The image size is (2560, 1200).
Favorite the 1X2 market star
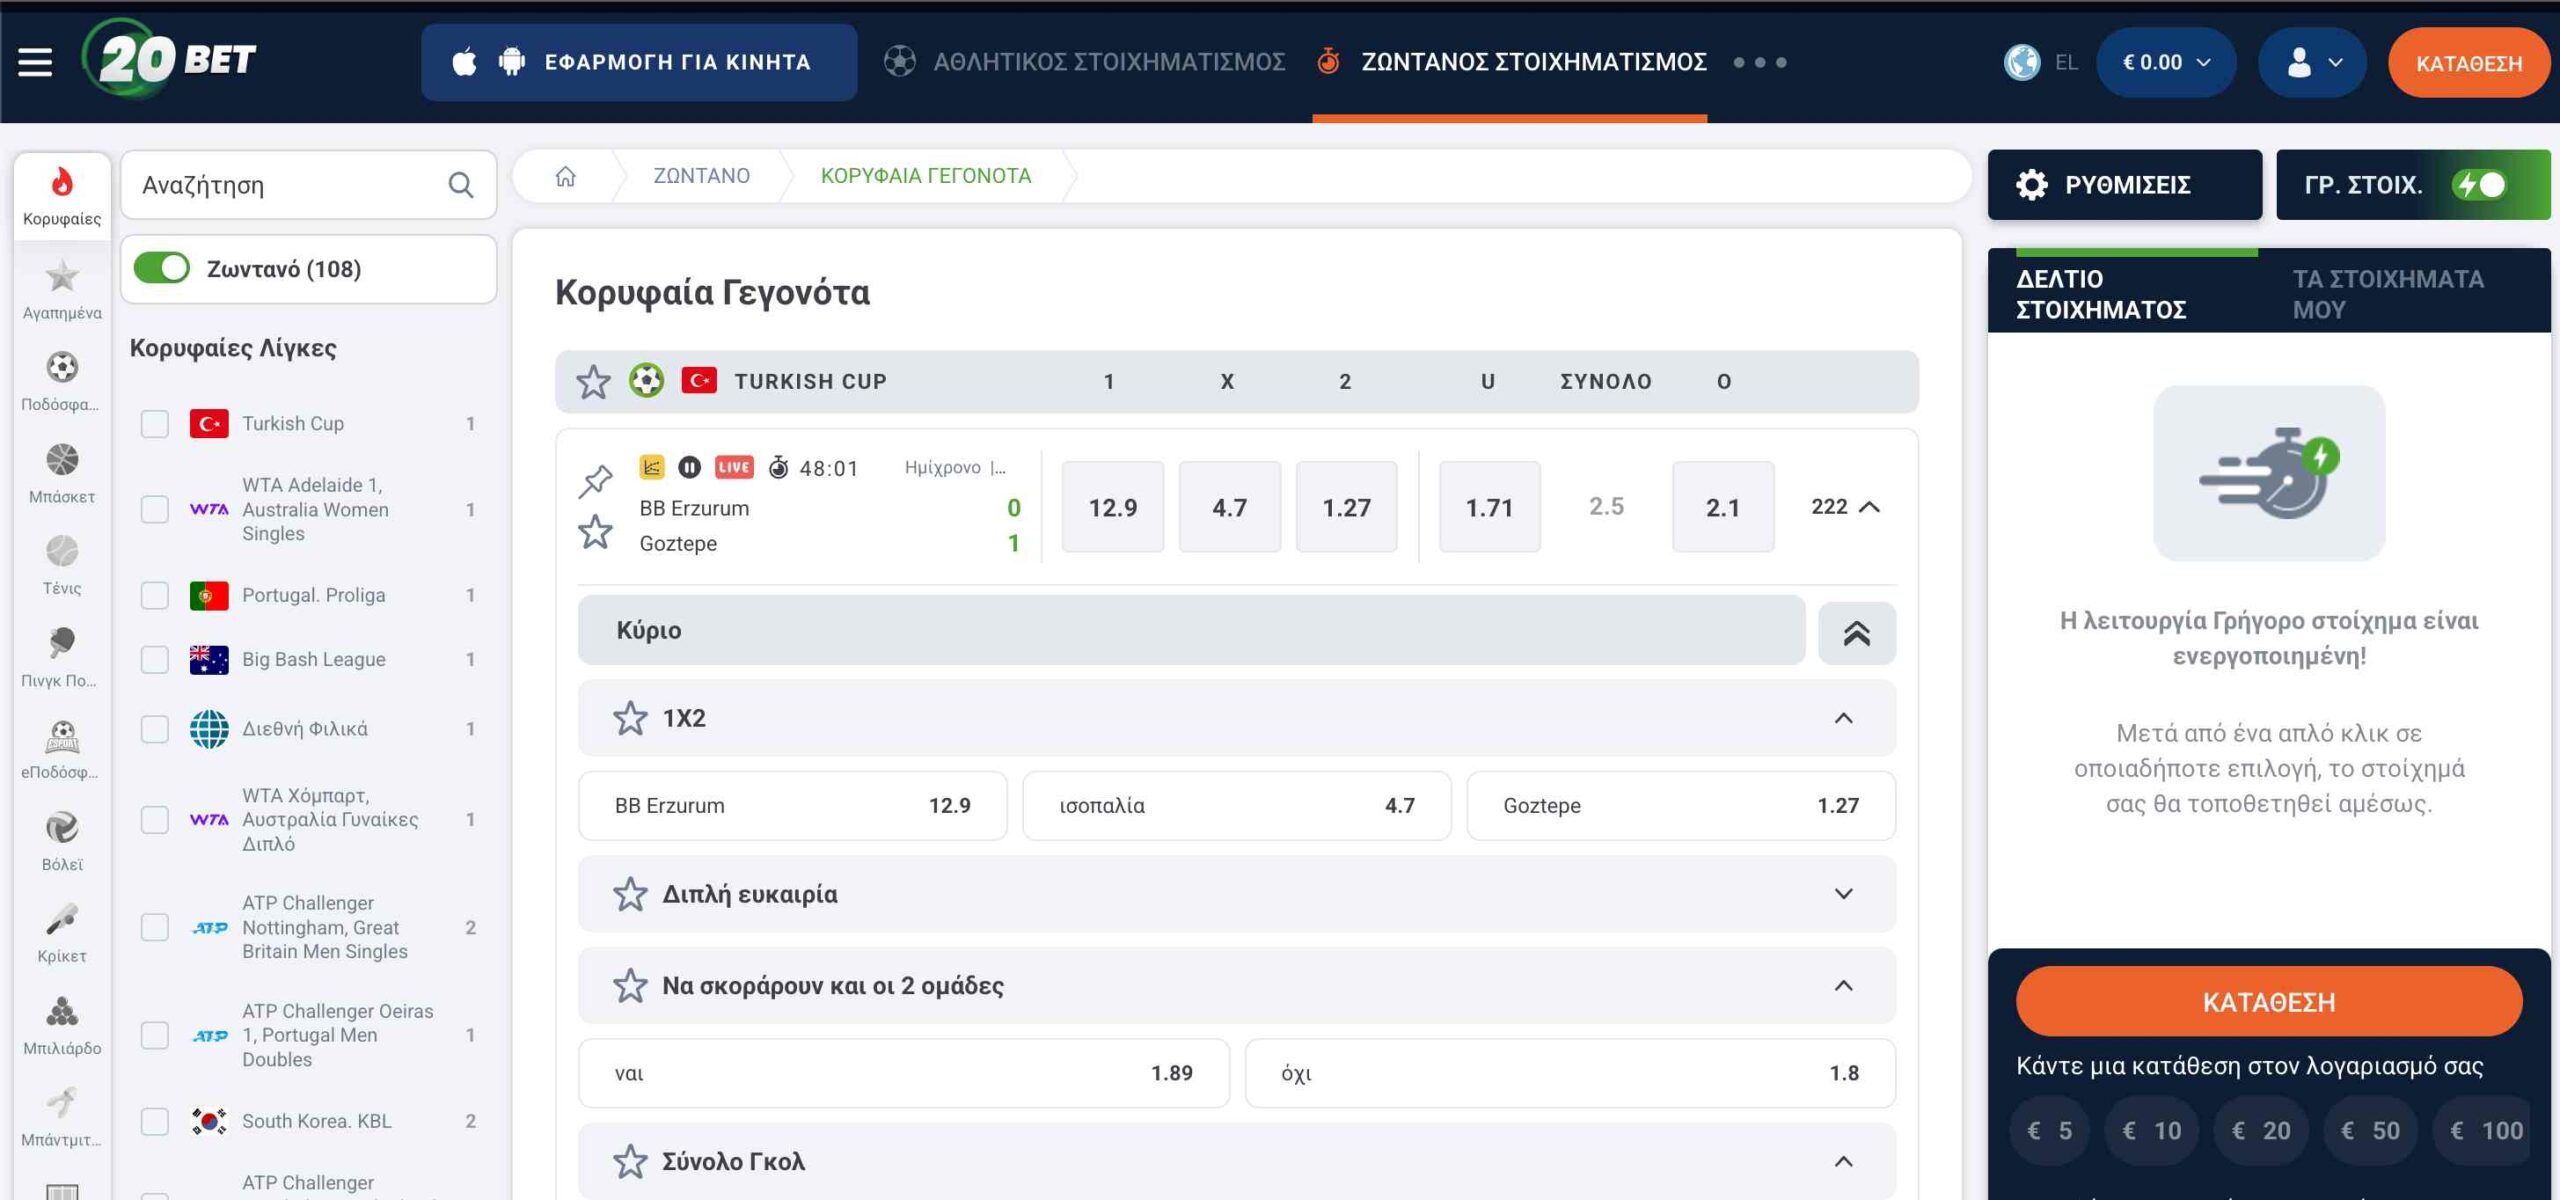point(630,718)
